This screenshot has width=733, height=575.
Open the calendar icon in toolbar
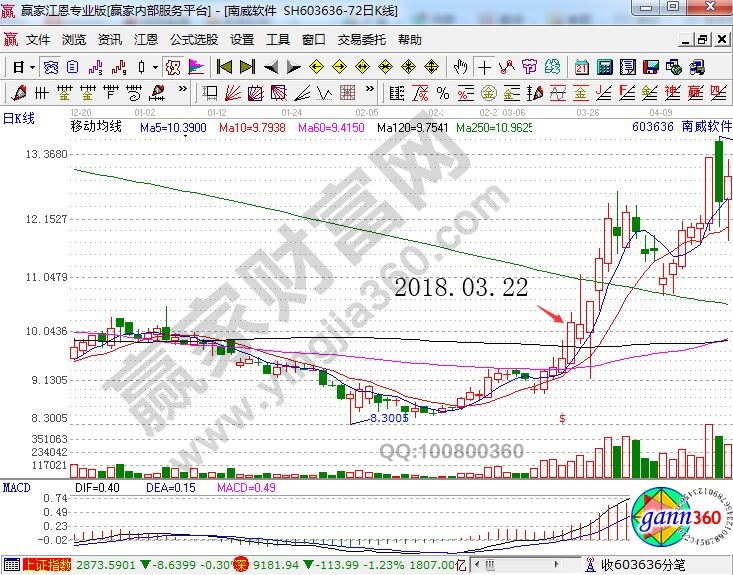582,67
